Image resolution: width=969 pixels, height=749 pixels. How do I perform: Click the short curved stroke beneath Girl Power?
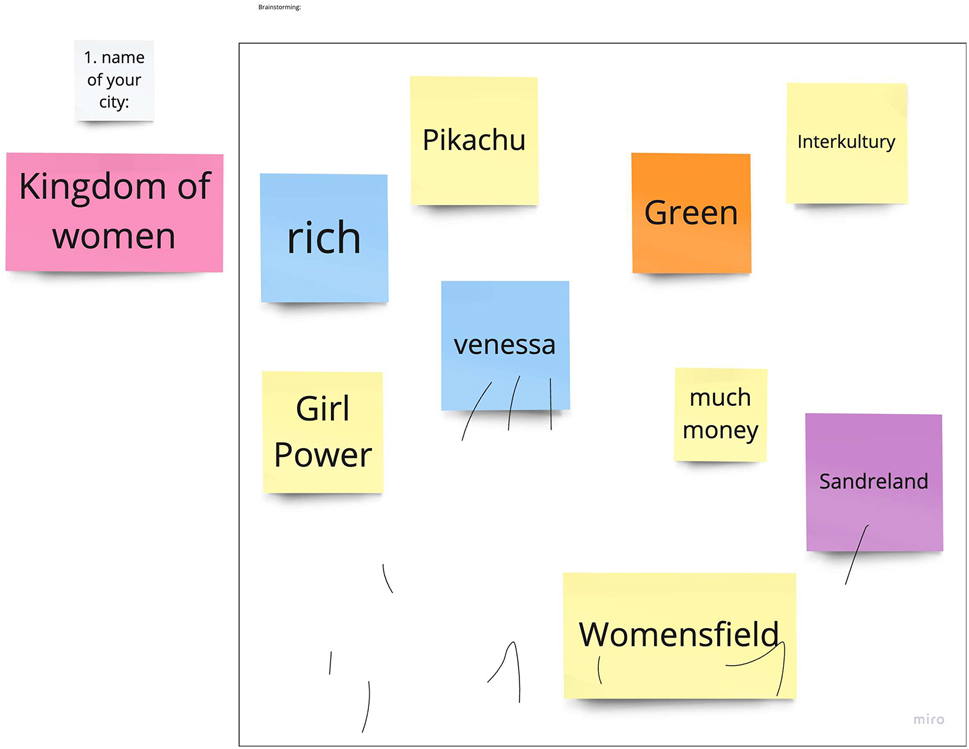click(387, 578)
